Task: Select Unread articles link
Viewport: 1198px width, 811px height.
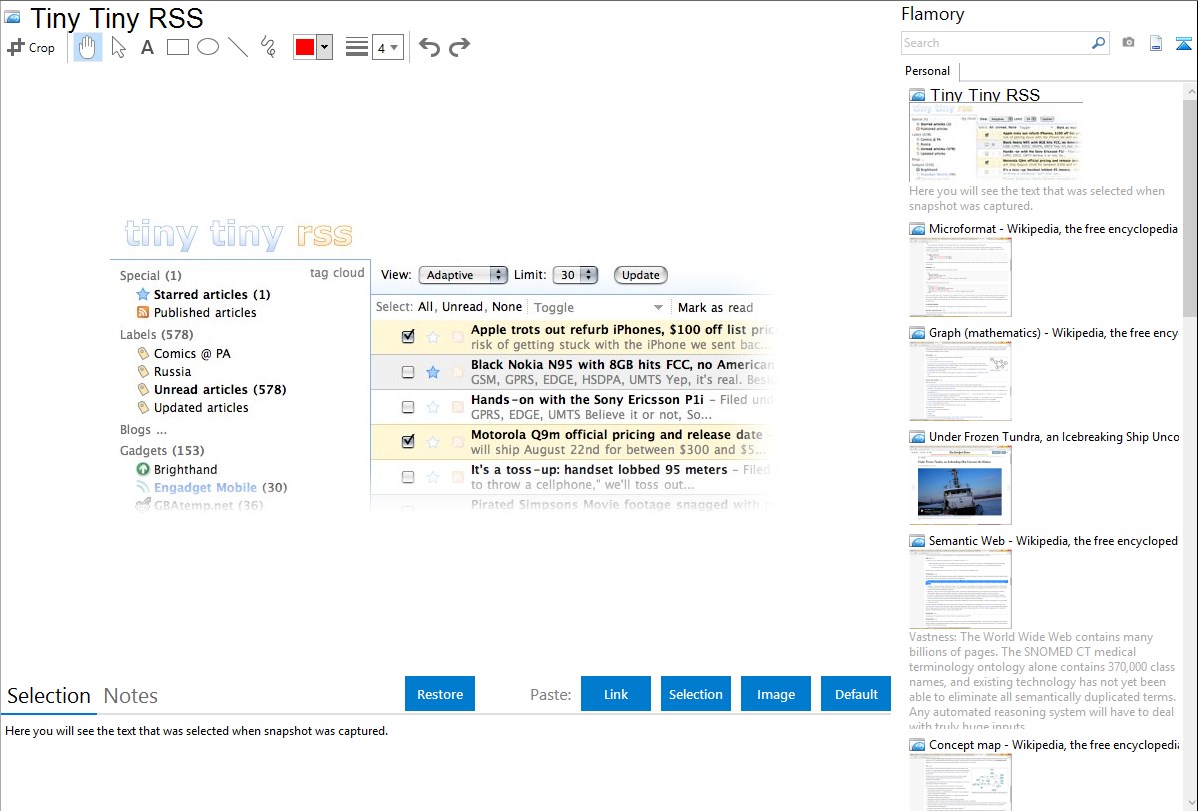Action: tap(462, 307)
